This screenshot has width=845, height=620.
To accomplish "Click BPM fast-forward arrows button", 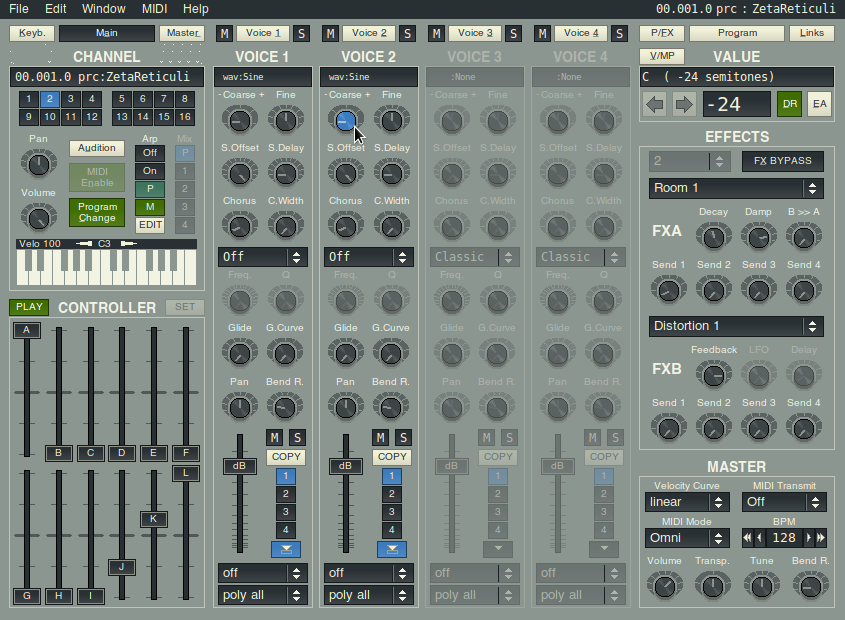I will (821, 538).
